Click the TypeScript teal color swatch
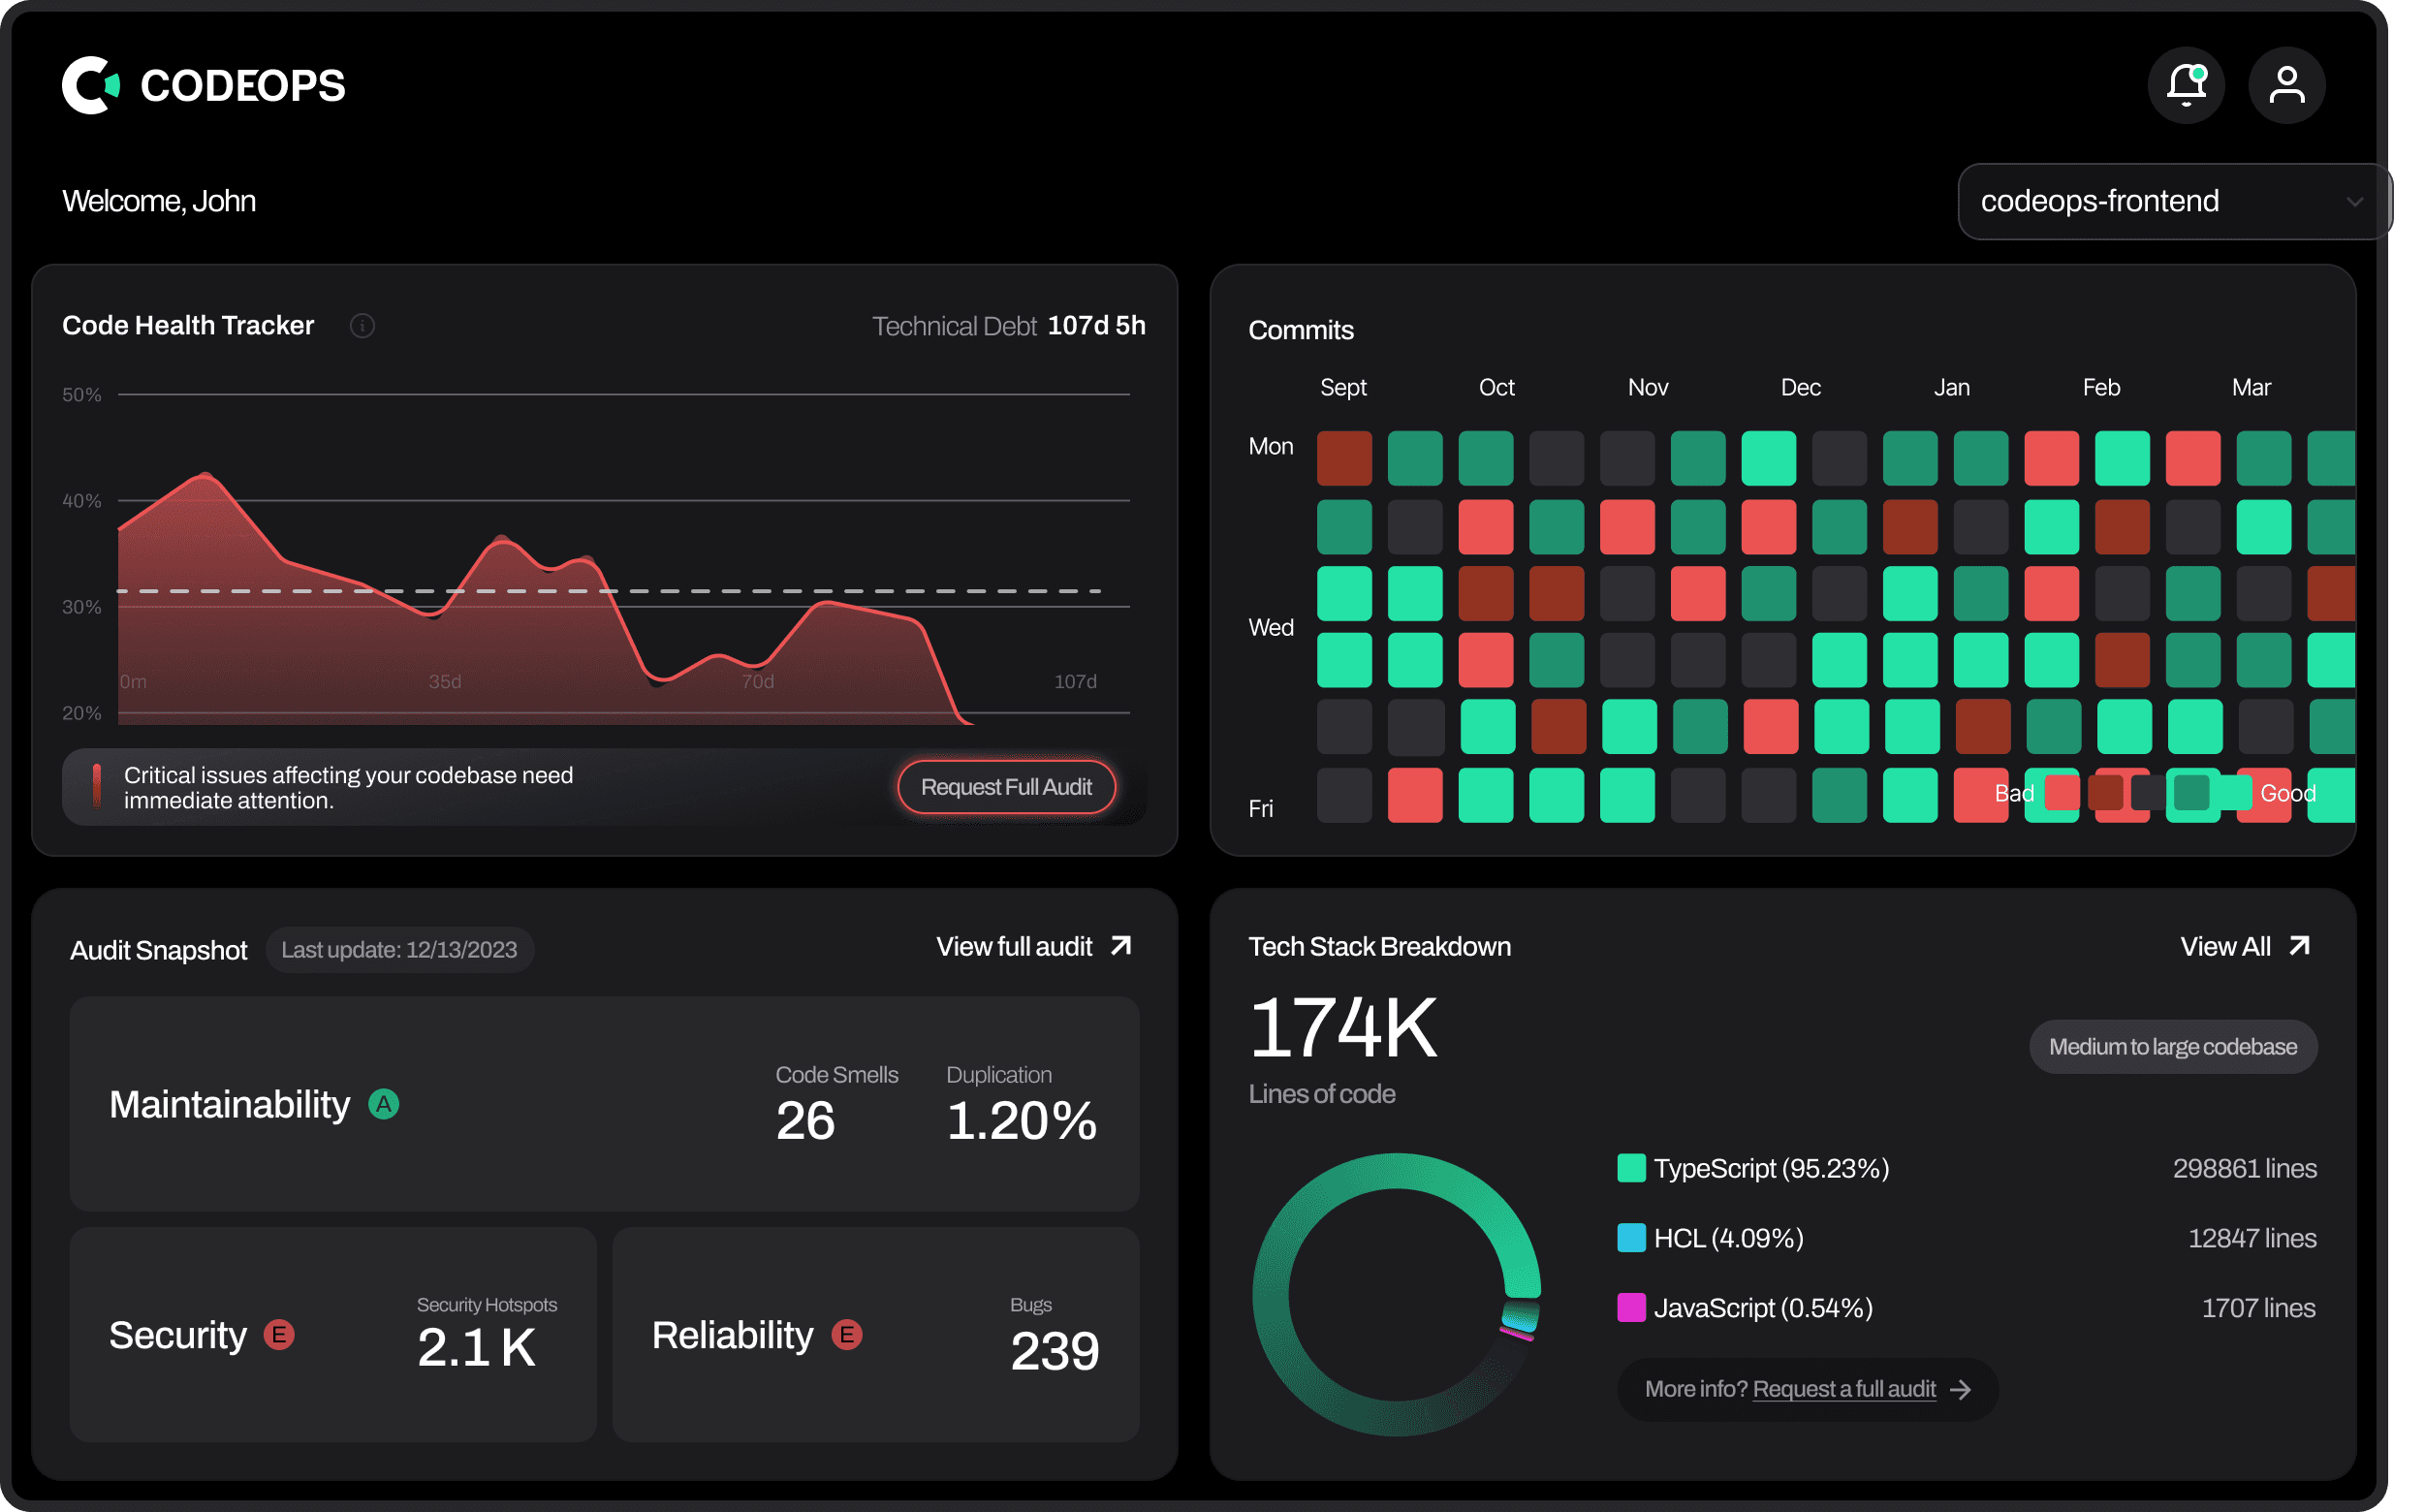The image size is (2425, 1512). [x=1631, y=1168]
